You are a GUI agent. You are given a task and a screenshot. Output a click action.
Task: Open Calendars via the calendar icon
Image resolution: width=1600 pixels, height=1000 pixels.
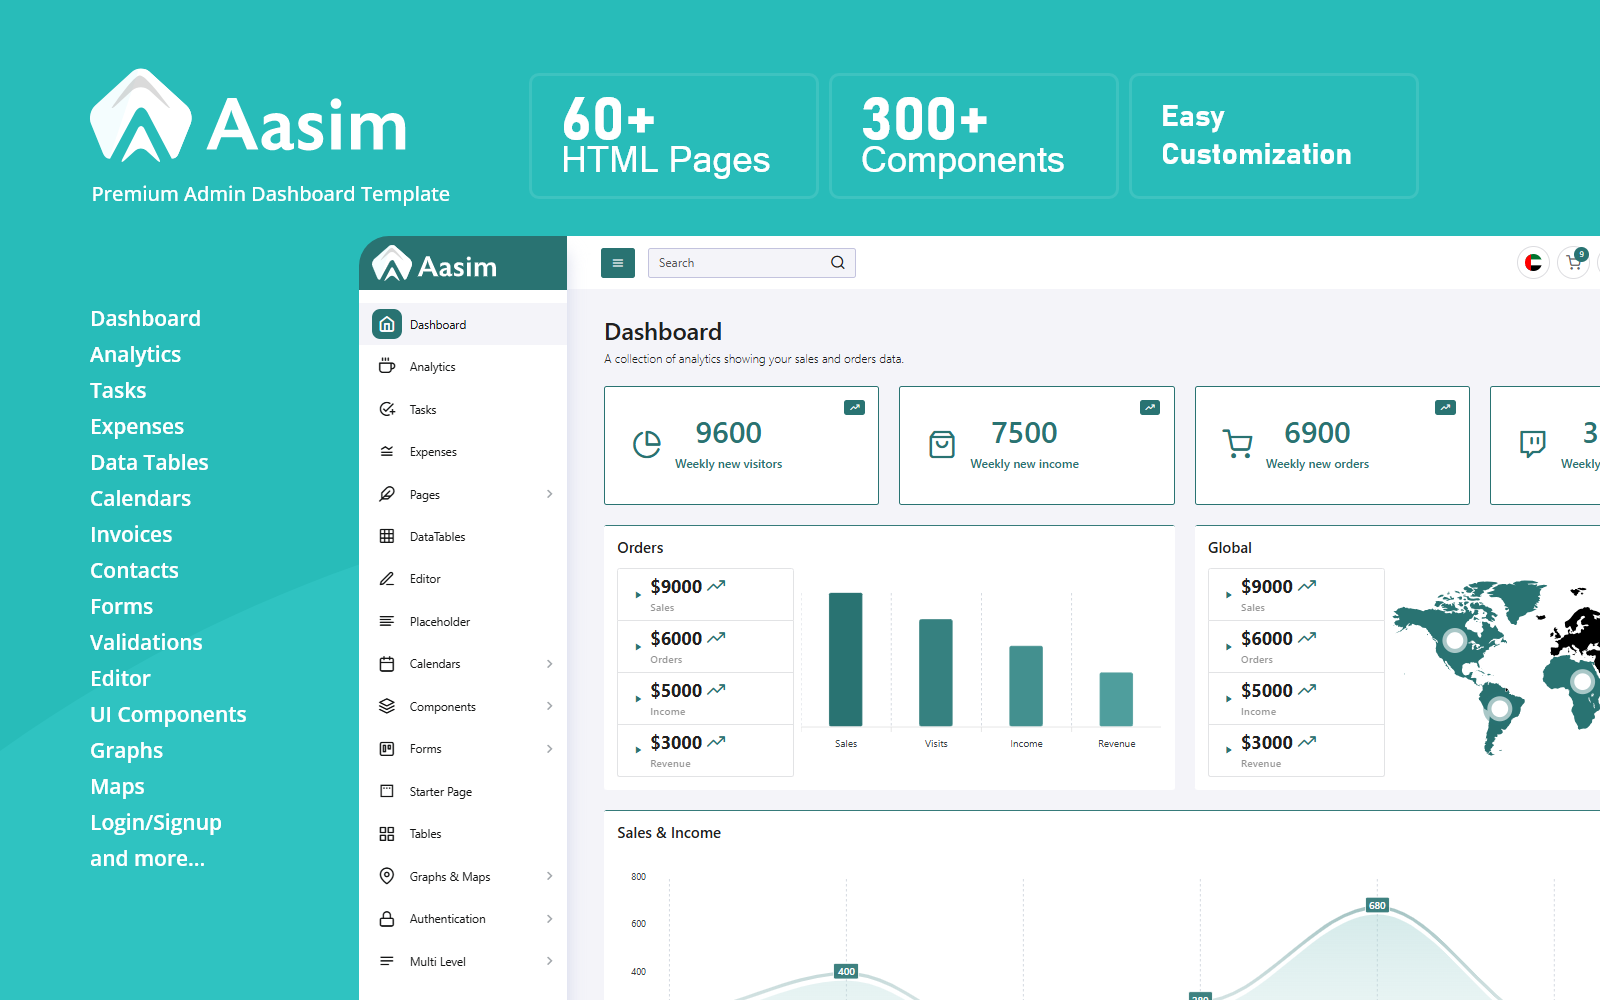[x=387, y=663]
